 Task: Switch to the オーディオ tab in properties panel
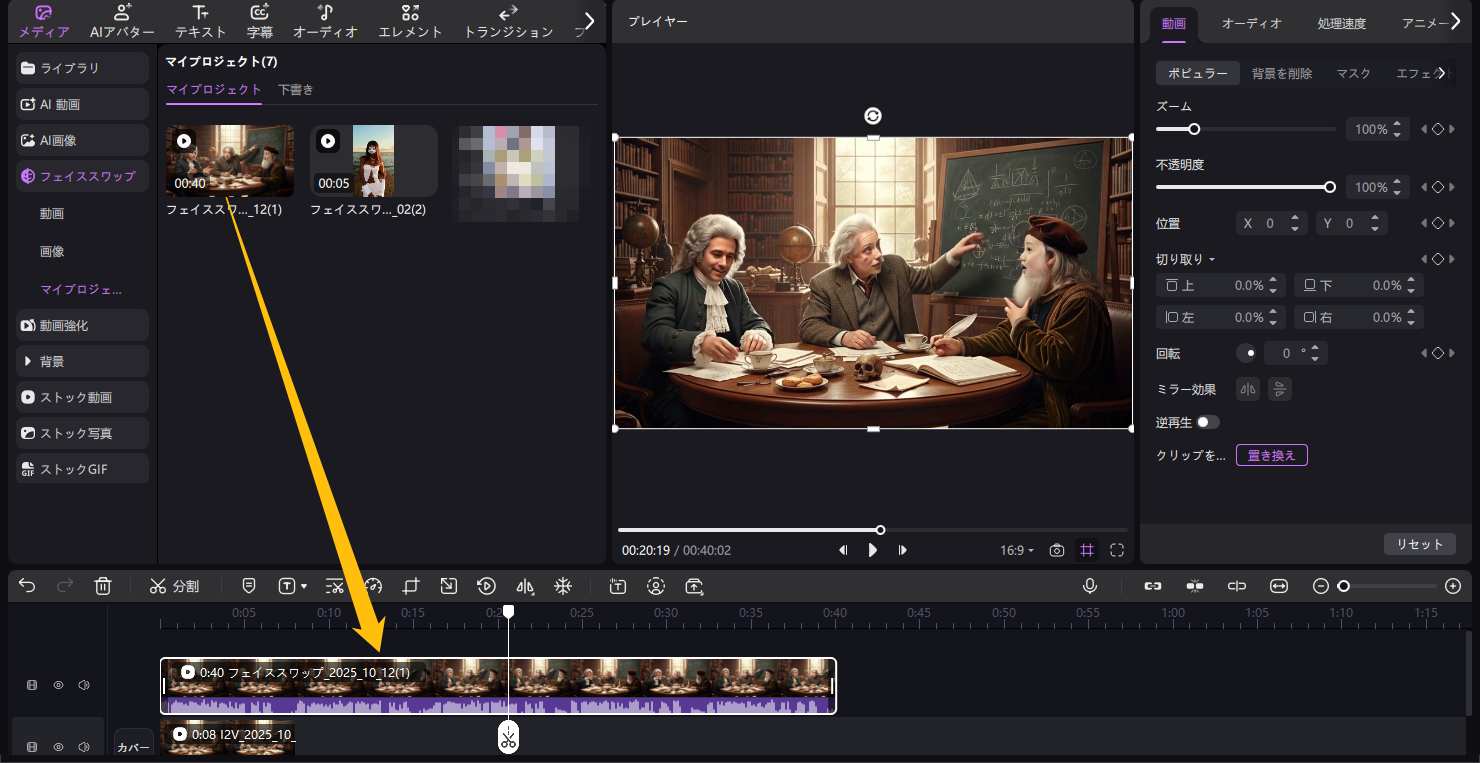(1251, 23)
